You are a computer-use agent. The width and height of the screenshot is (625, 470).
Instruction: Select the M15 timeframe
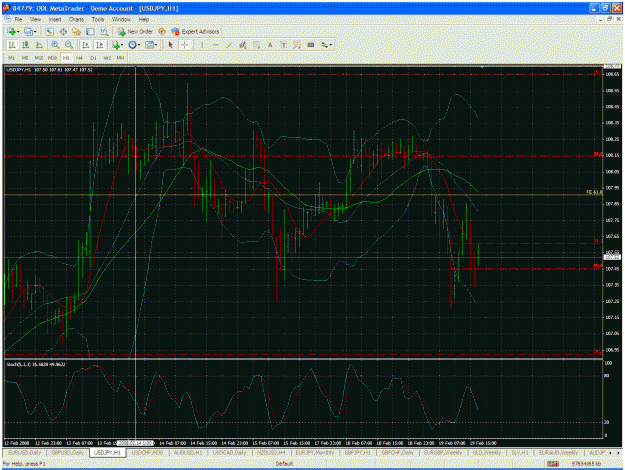coord(38,58)
